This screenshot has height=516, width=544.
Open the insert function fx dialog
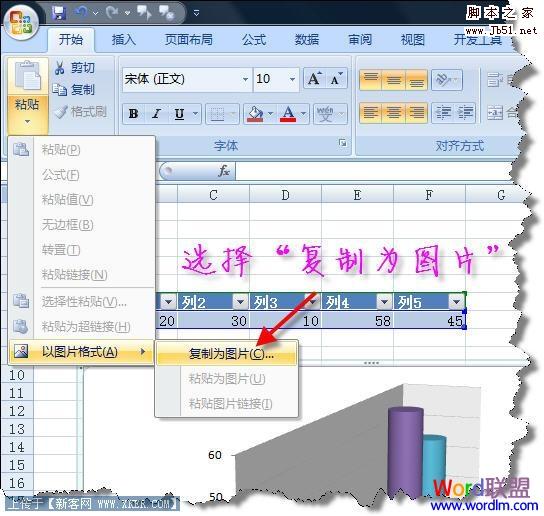click(x=224, y=171)
